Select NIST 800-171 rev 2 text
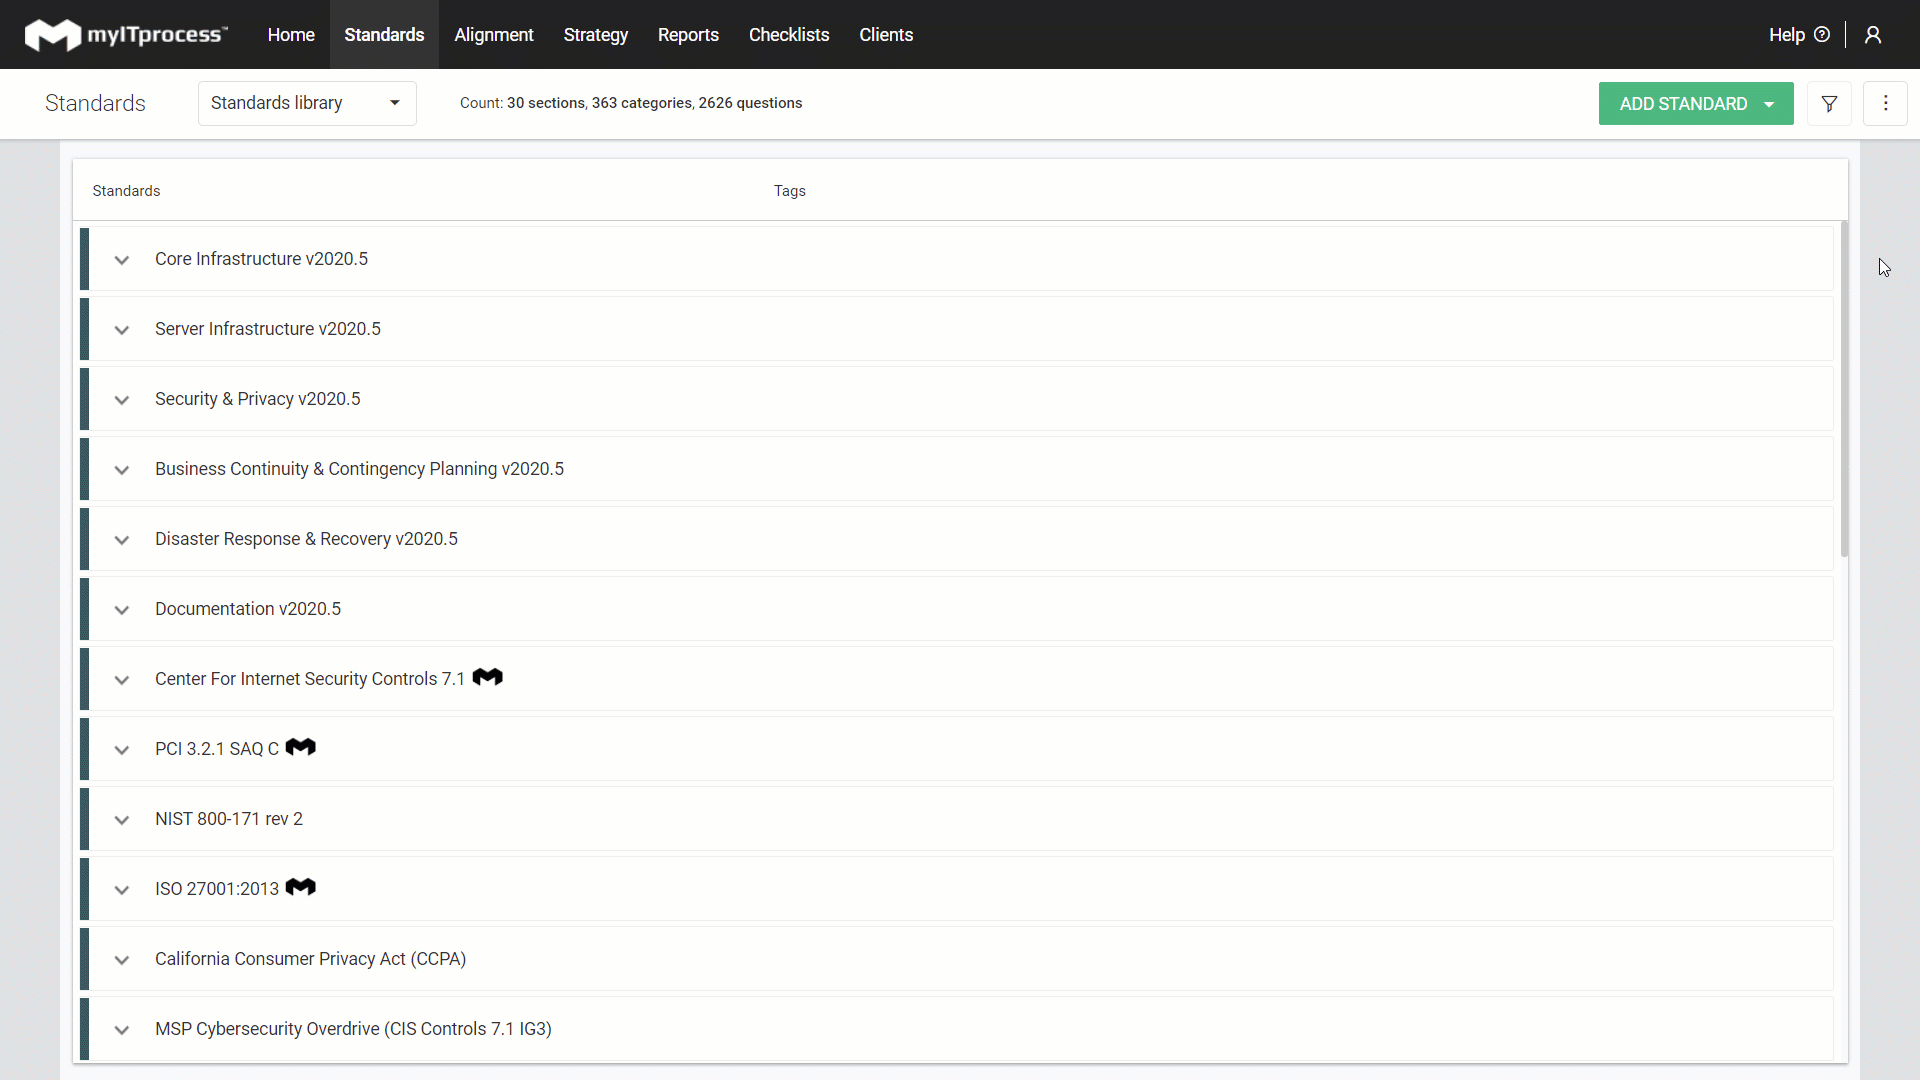Screen dimensions: 1920x1080 click(x=229, y=819)
